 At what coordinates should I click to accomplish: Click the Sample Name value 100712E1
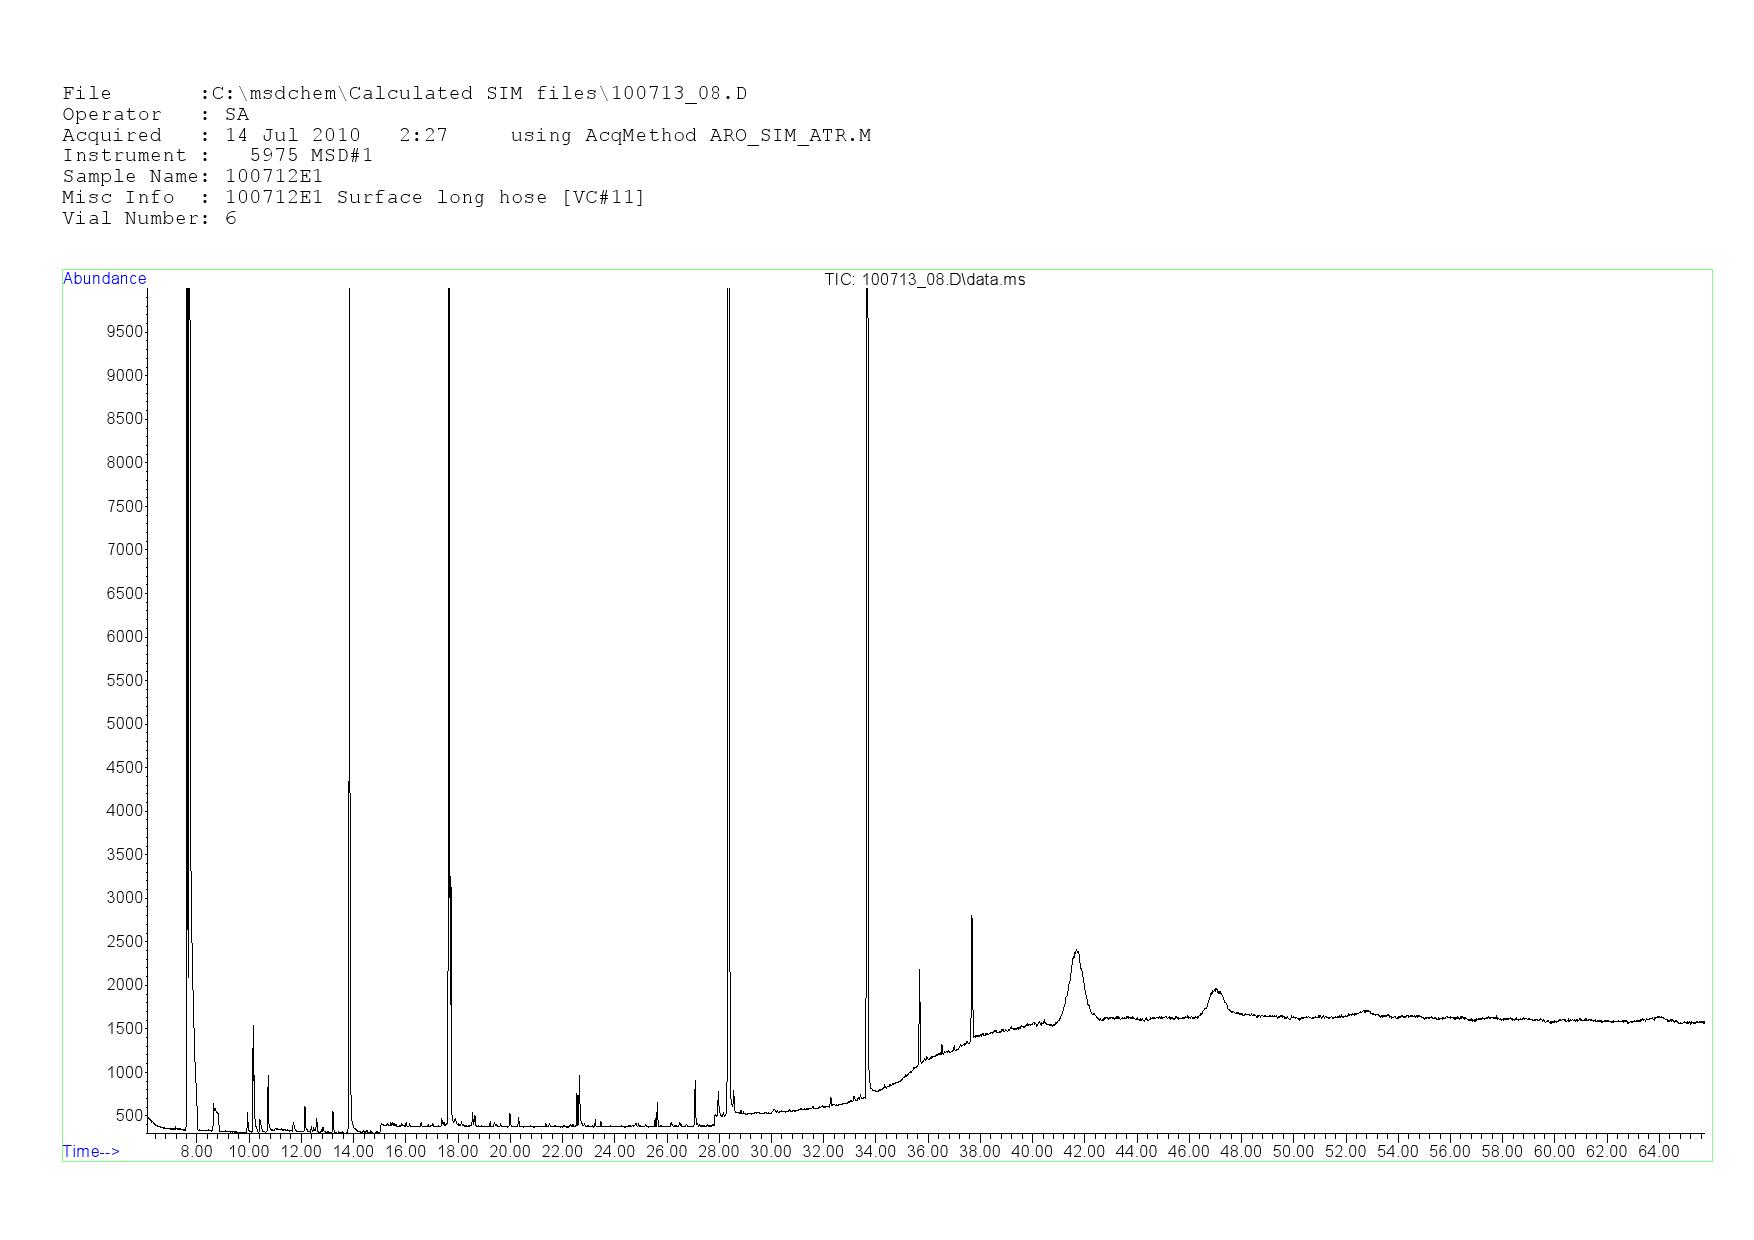point(274,177)
